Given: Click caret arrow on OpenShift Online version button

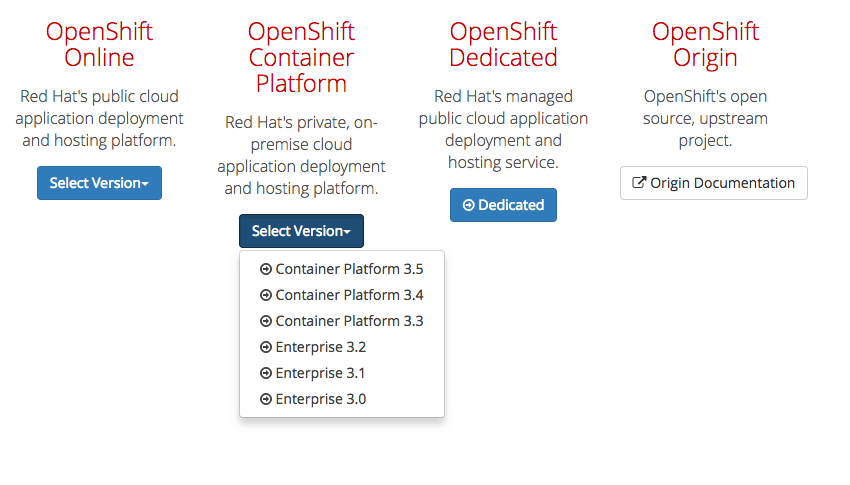Looking at the screenshot, I should [x=145, y=185].
